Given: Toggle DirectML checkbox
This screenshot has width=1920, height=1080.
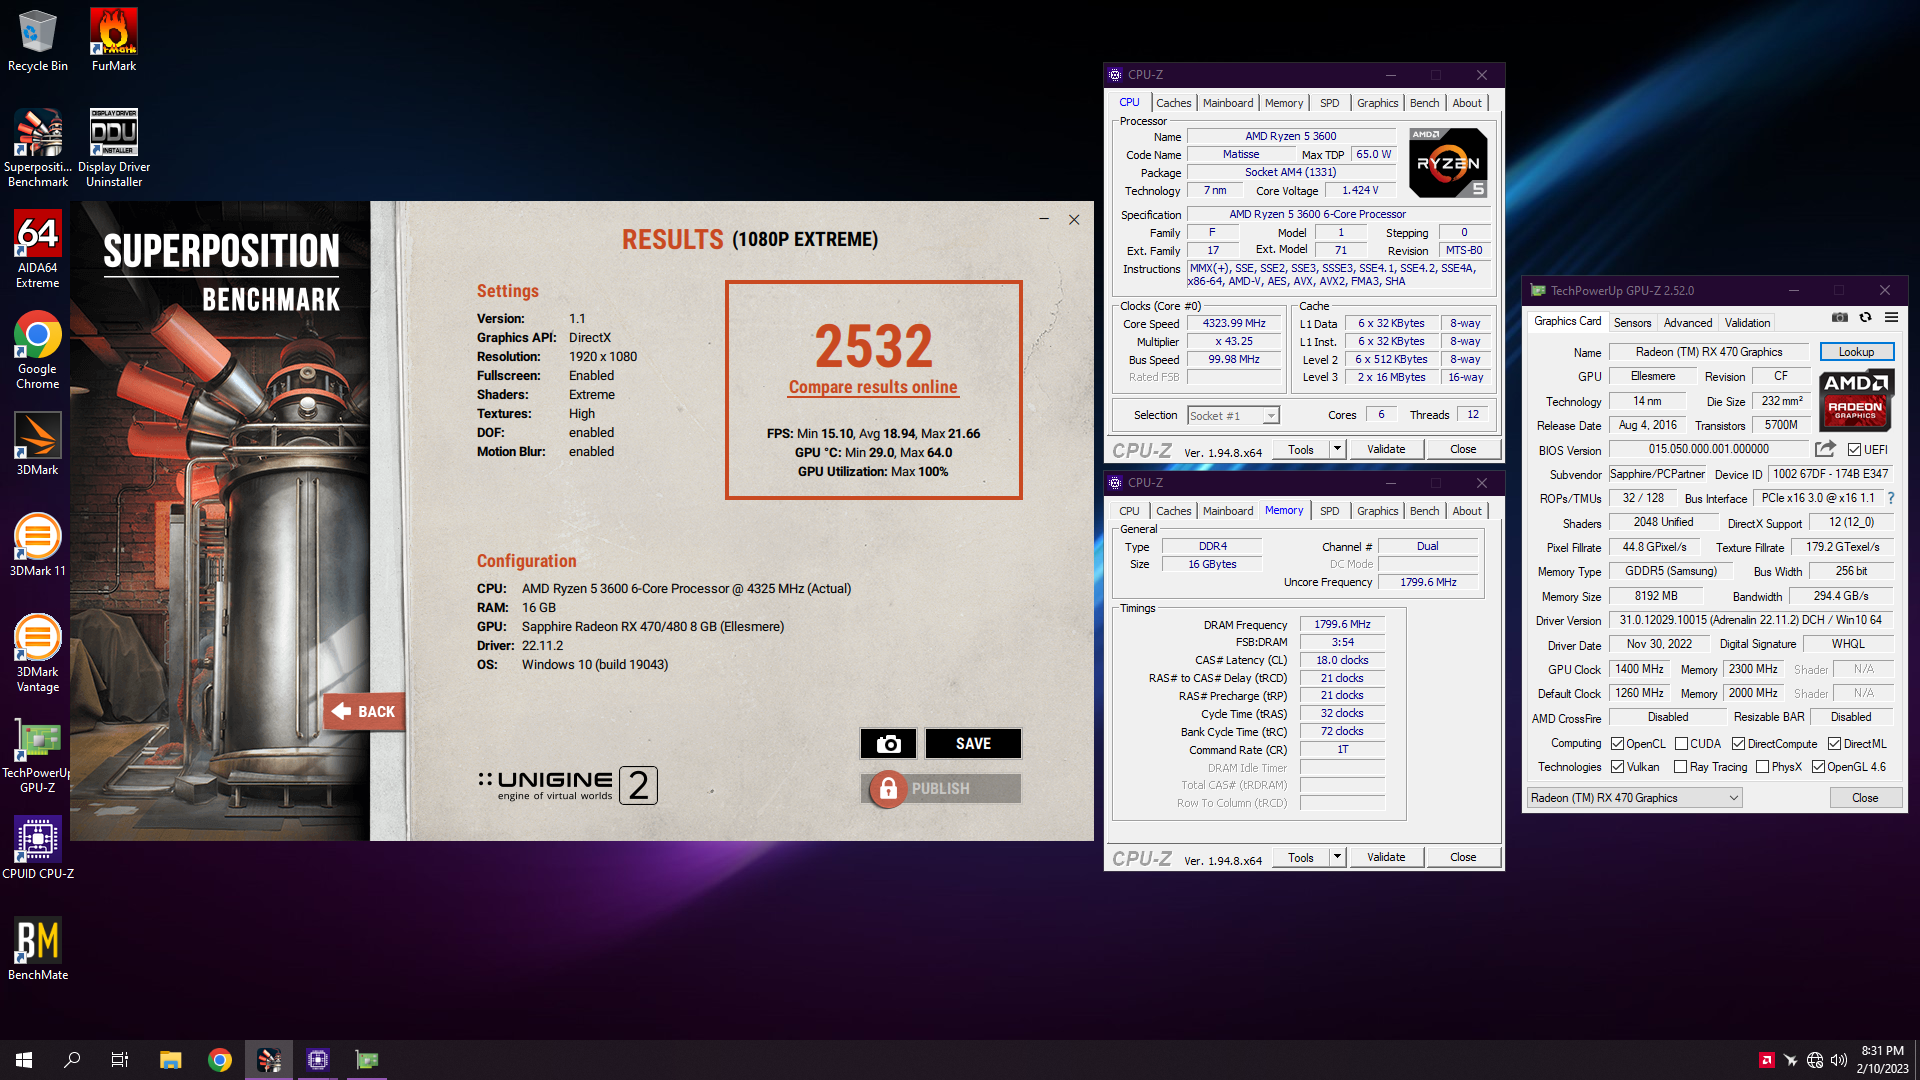Looking at the screenshot, I should 1835,744.
